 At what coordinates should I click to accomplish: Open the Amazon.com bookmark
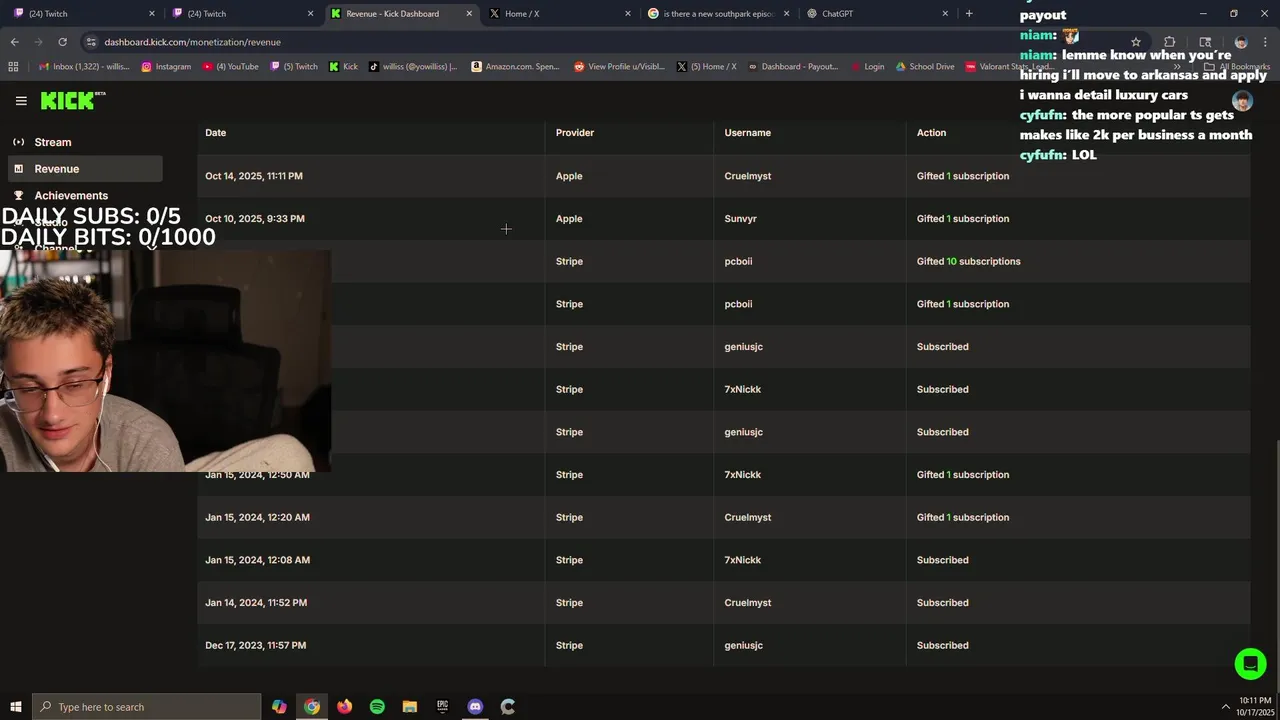(x=515, y=67)
